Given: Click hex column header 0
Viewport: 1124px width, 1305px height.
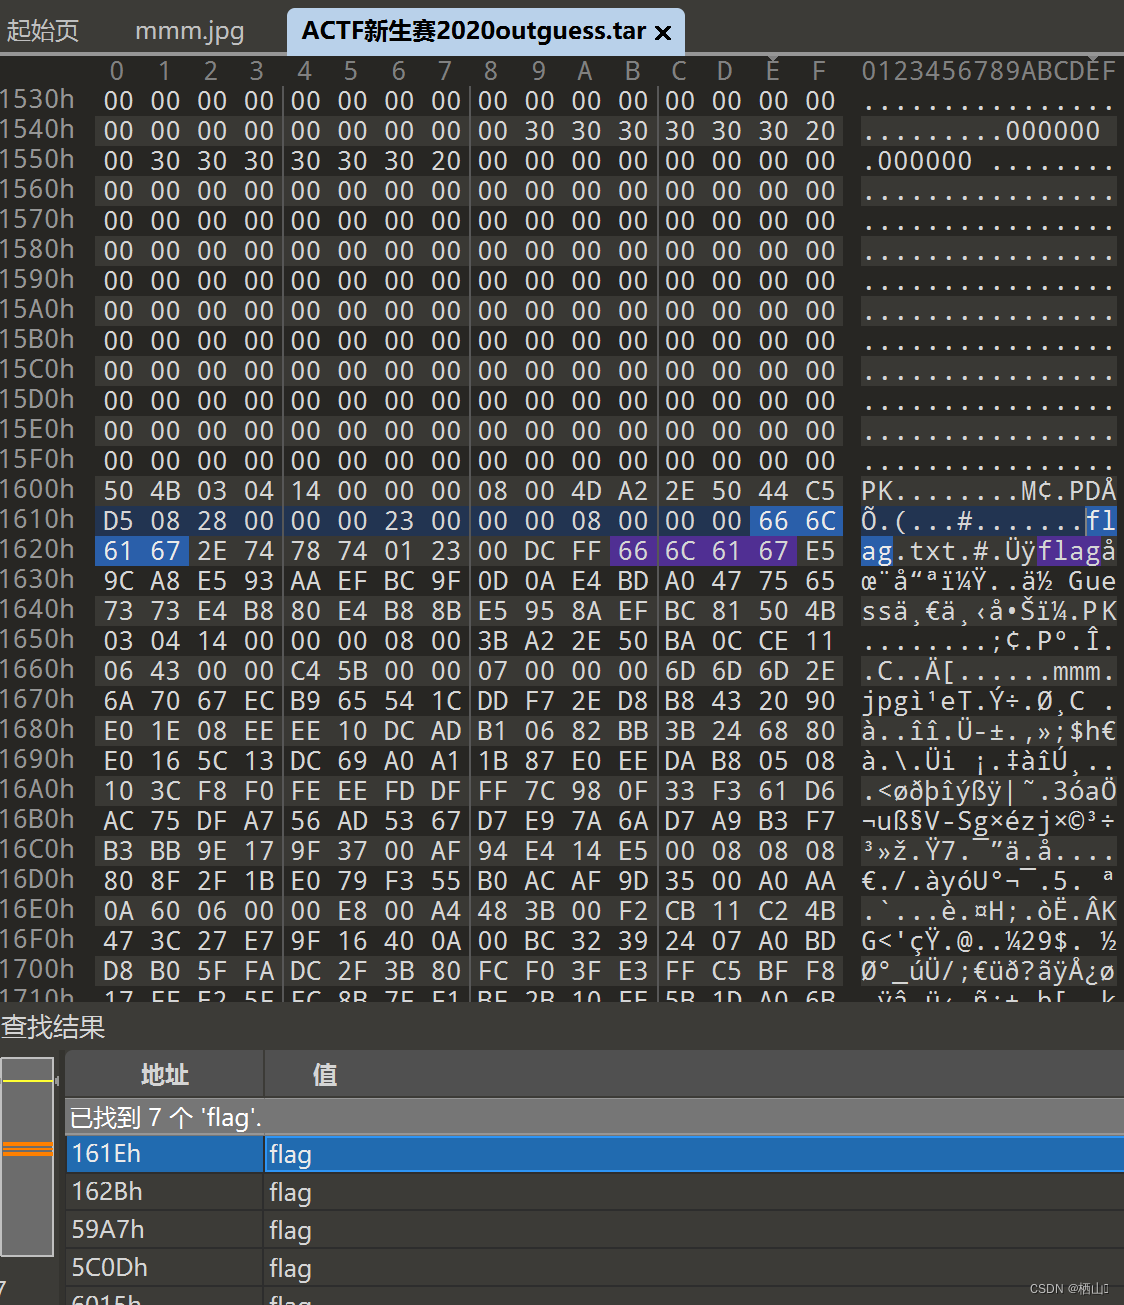Looking at the screenshot, I should pyautogui.click(x=117, y=70).
